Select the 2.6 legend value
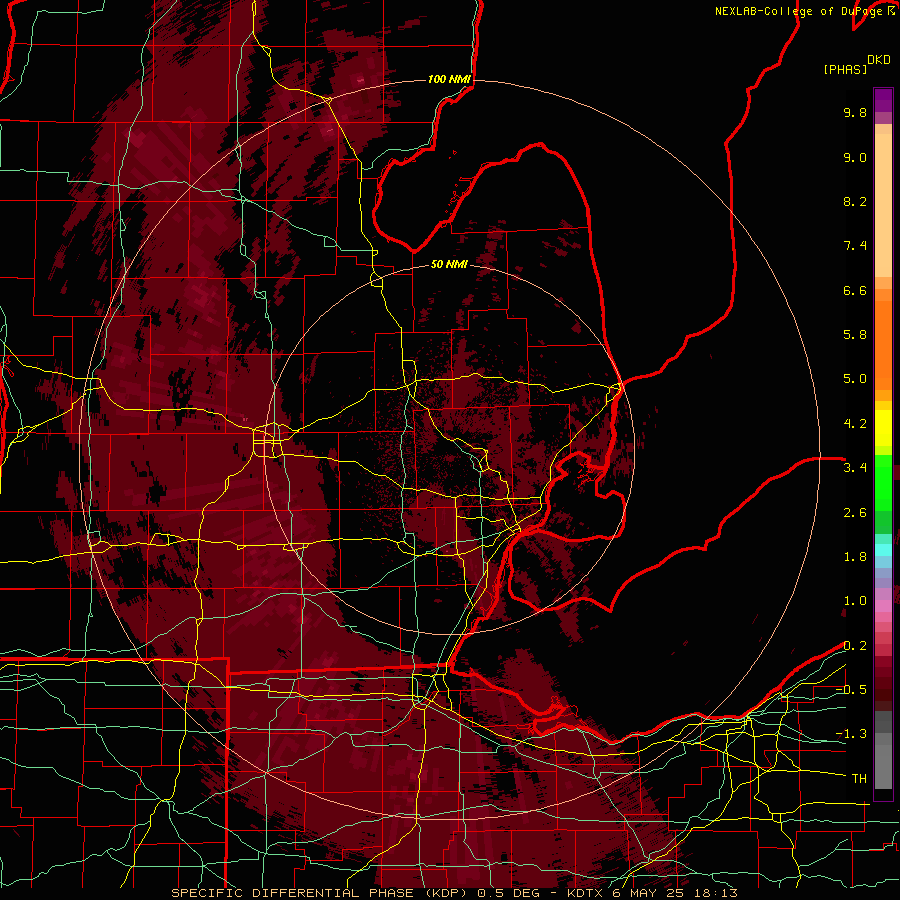The image size is (900, 900). [x=855, y=513]
